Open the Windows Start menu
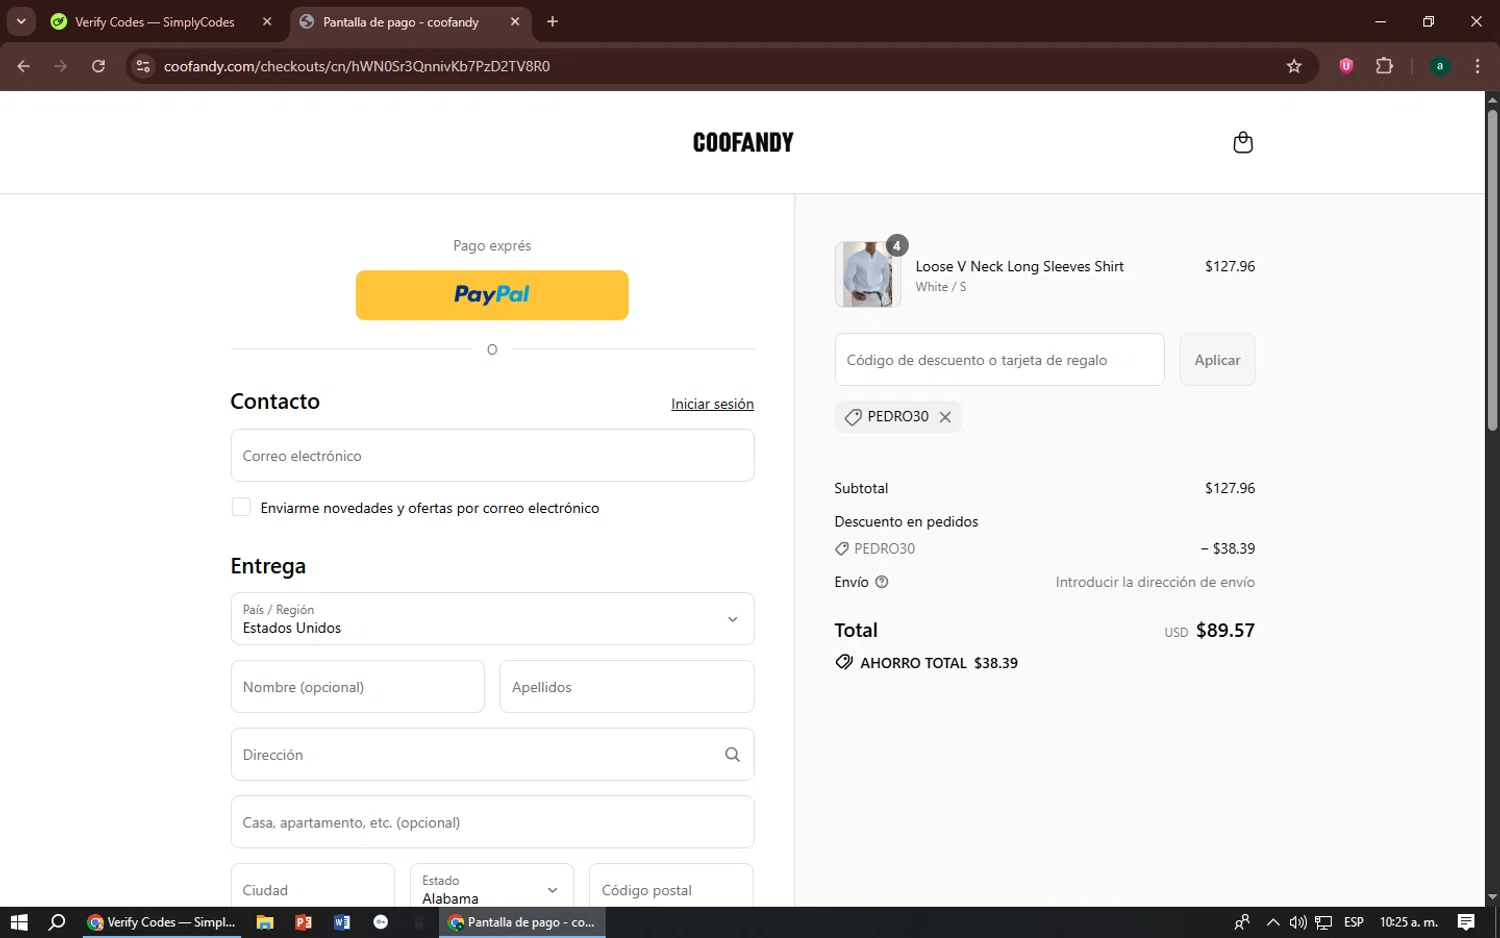Image resolution: width=1500 pixels, height=938 pixels. click(x=19, y=922)
